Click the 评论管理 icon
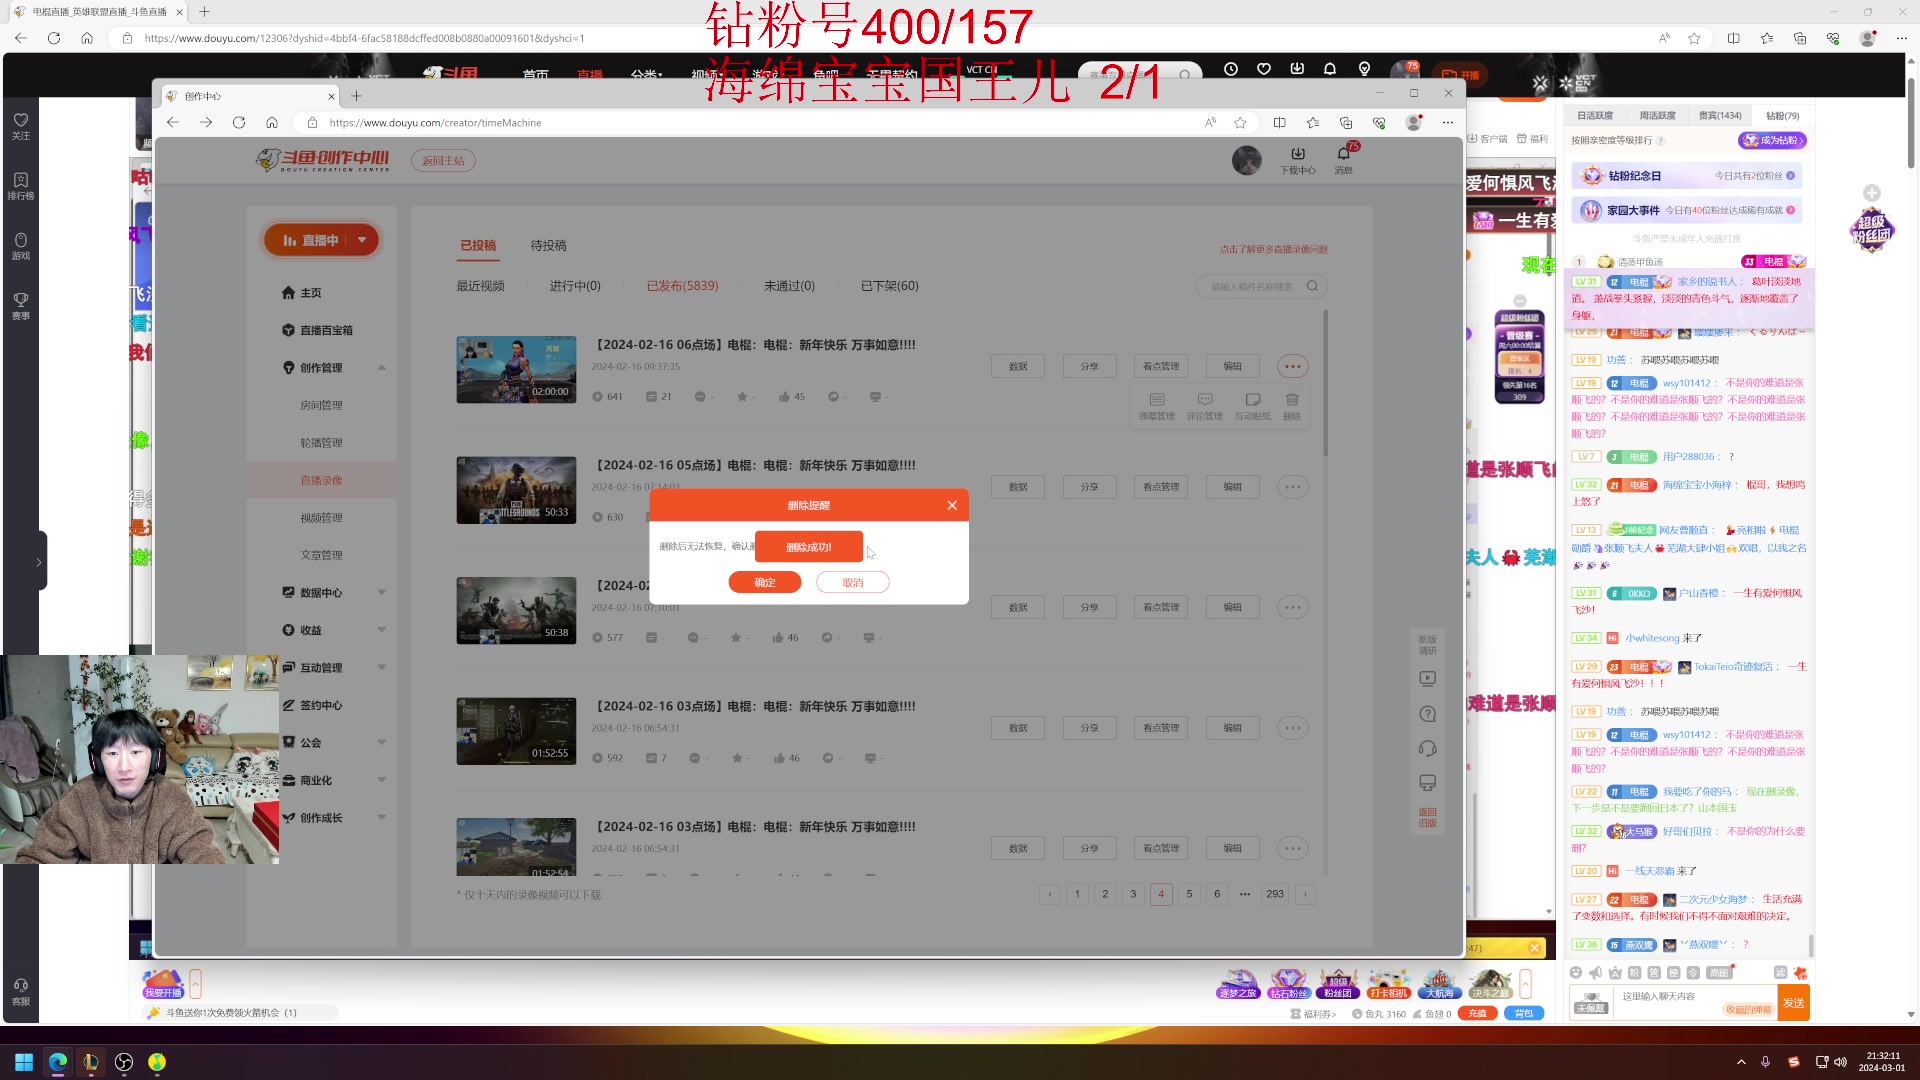Viewport: 1920px width, 1080px height. [x=1204, y=406]
